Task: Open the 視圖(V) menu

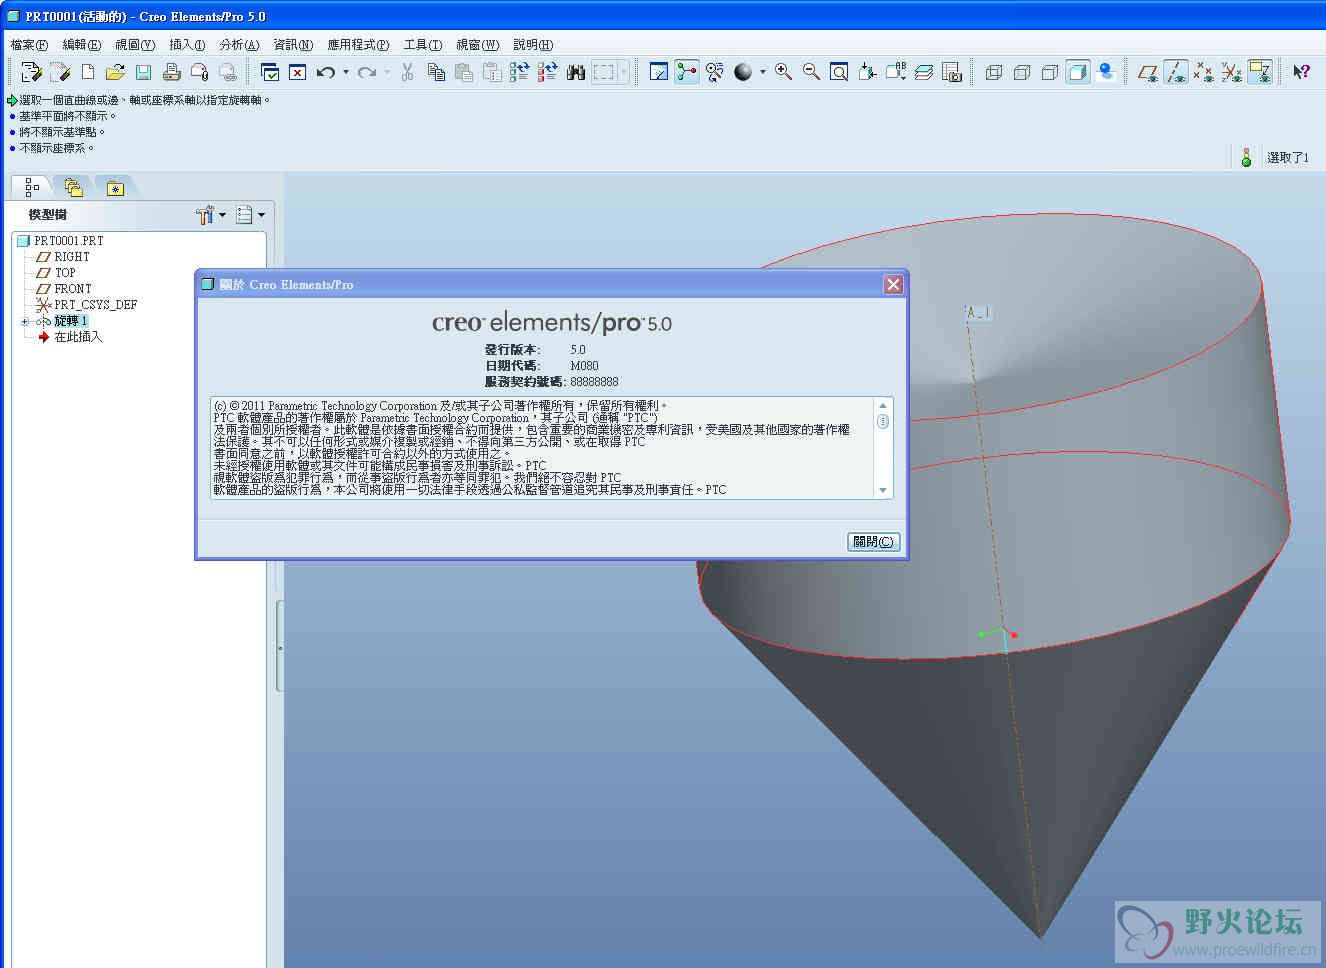Action: coord(134,45)
